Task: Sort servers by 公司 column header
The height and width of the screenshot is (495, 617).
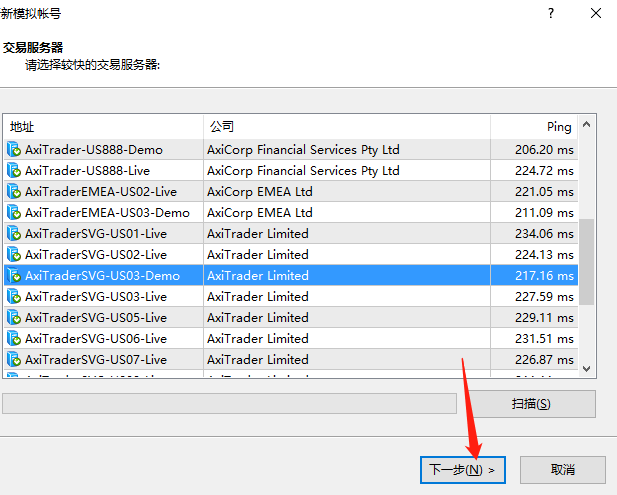Action: pos(347,127)
